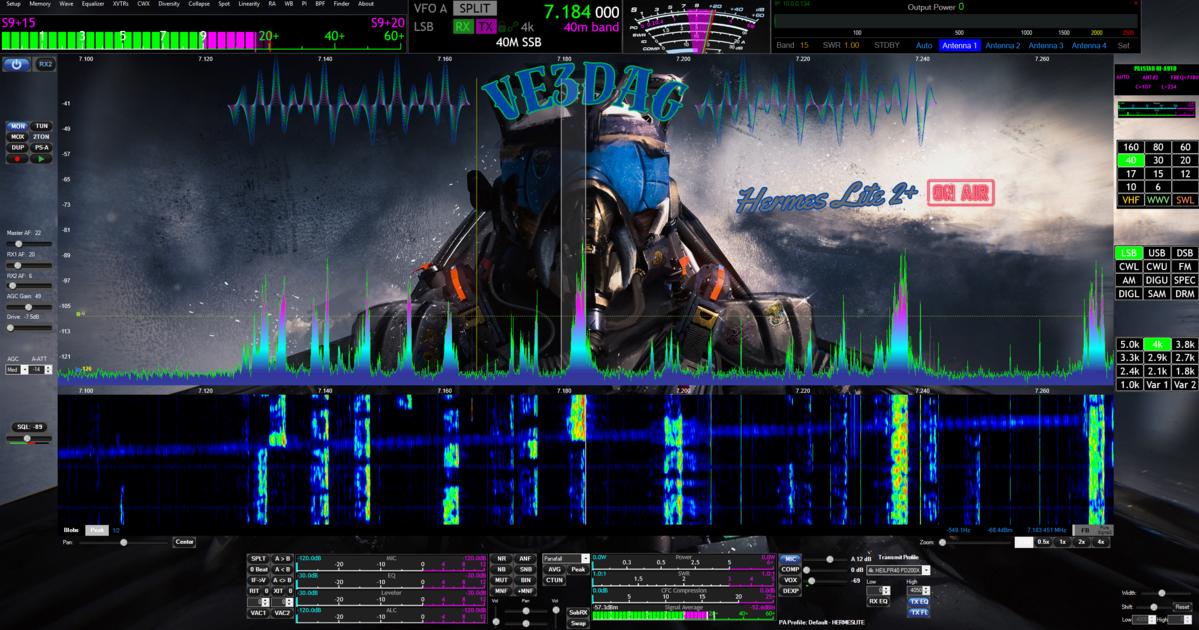Image resolution: width=1199 pixels, height=630 pixels.
Task: Toggle the DUP duplex button
Action: (x=18, y=148)
